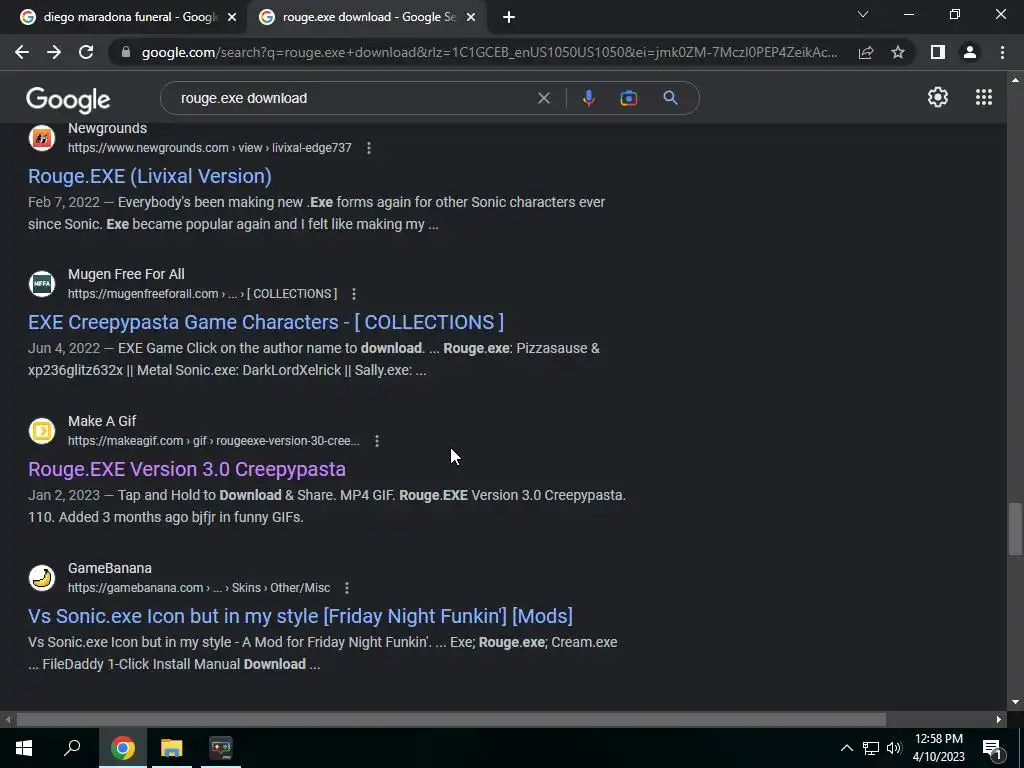Open tab search chevron dropdown

[x=863, y=14]
